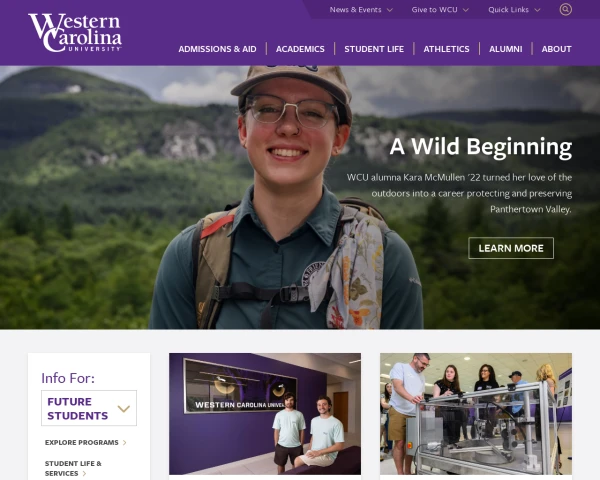Open the Future Students dropdown selector
The width and height of the screenshot is (600, 480).
[89, 408]
